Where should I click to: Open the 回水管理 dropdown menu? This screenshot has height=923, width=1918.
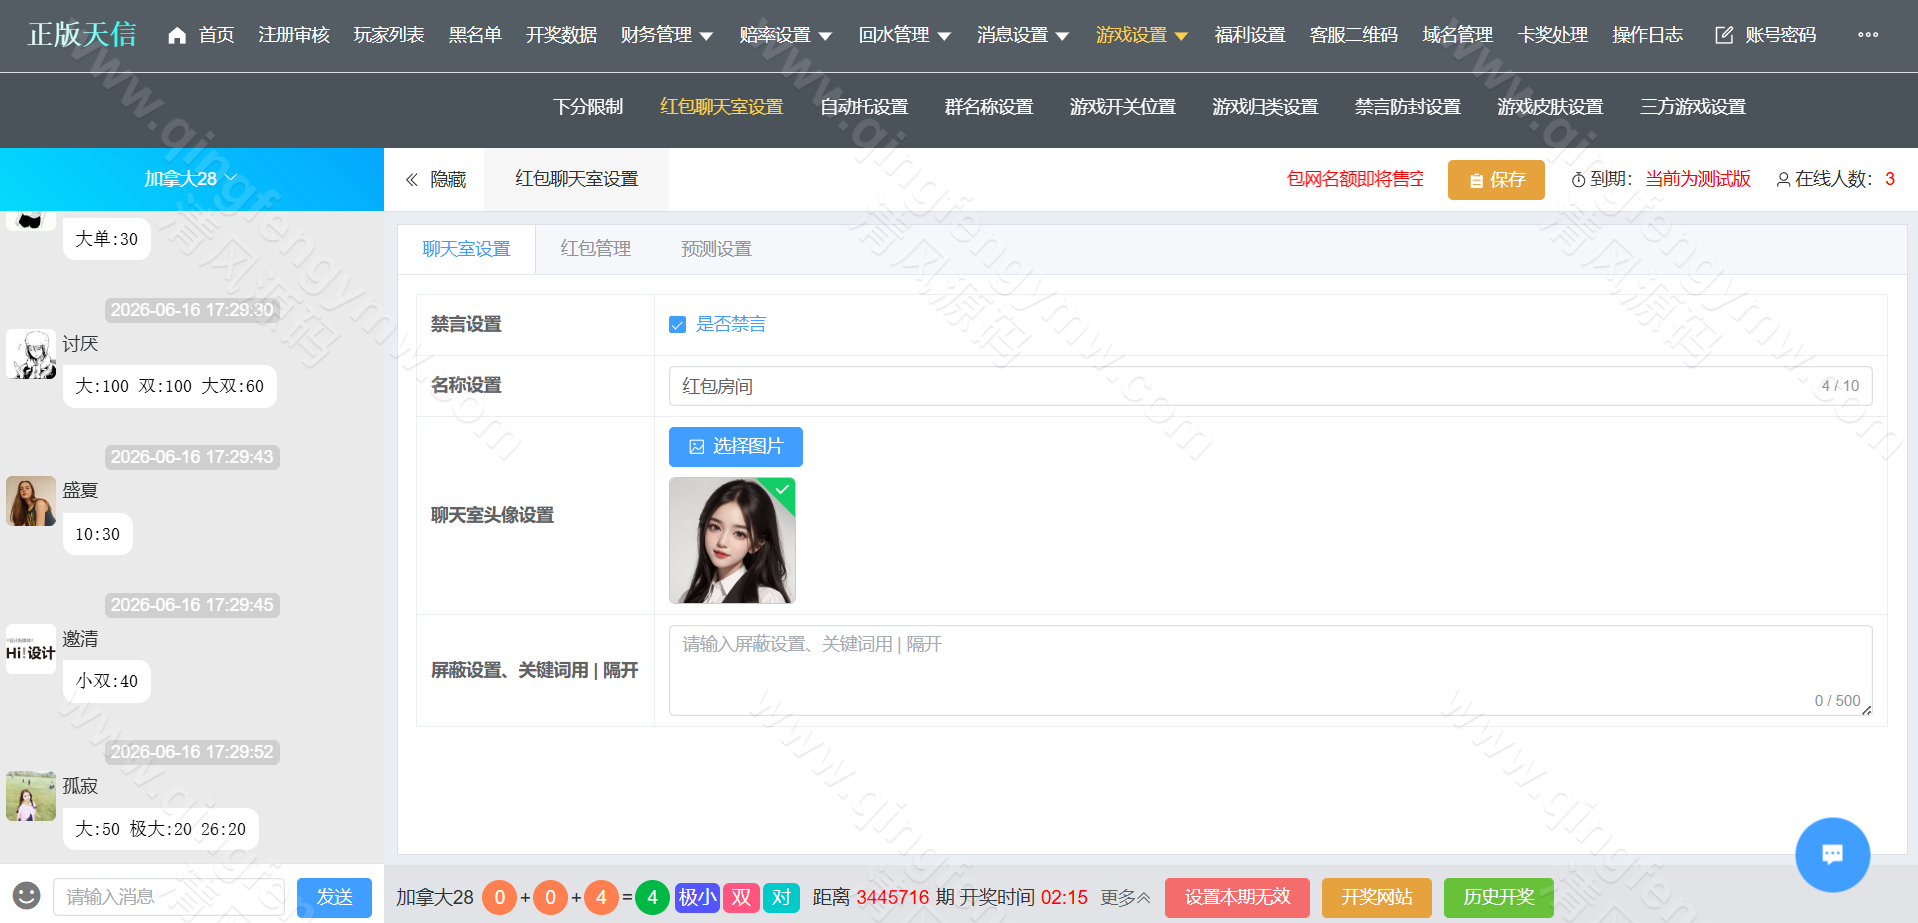[904, 35]
